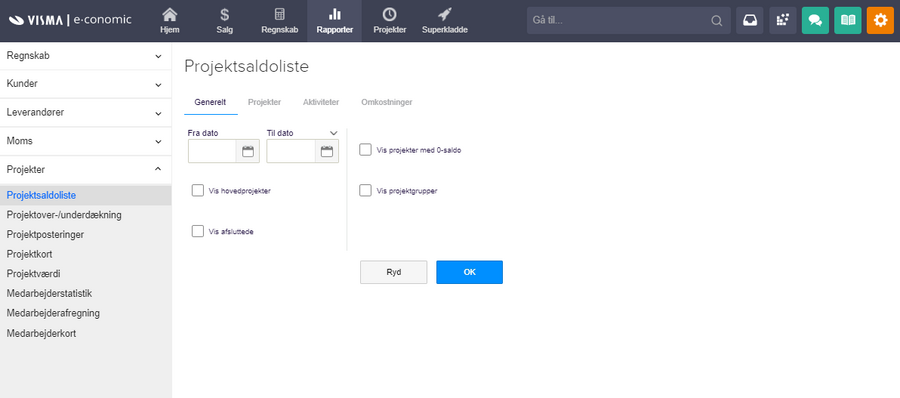Open the Til dato dropdown arrow
Screen dimensions: 900x398
point(333,133)
